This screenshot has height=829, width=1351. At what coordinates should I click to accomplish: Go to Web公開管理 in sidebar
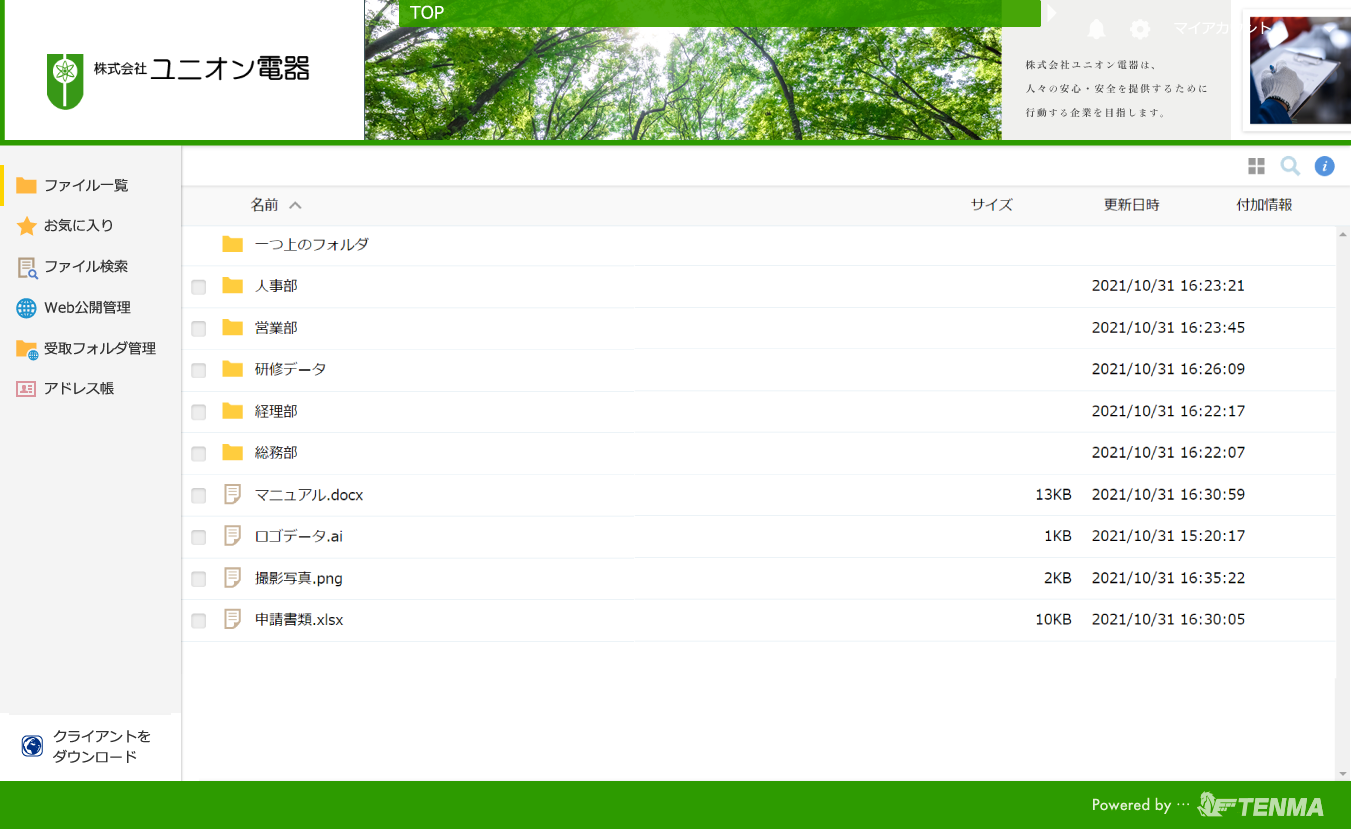(87, 308)
